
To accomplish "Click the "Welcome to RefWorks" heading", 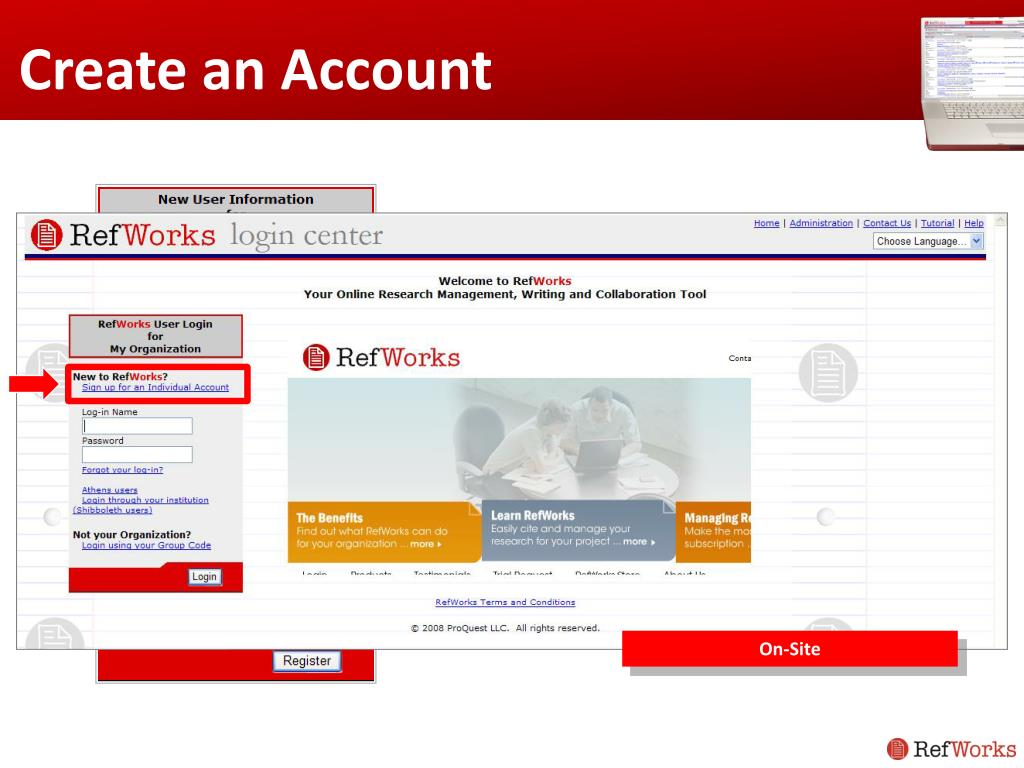I will pyautogui.click(x=505, y=281).
